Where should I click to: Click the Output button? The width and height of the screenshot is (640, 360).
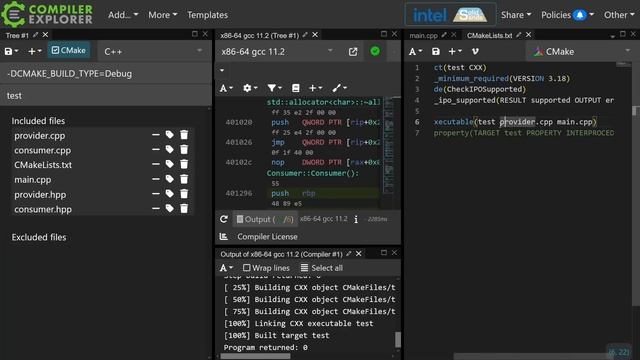[x=264, y=219]
